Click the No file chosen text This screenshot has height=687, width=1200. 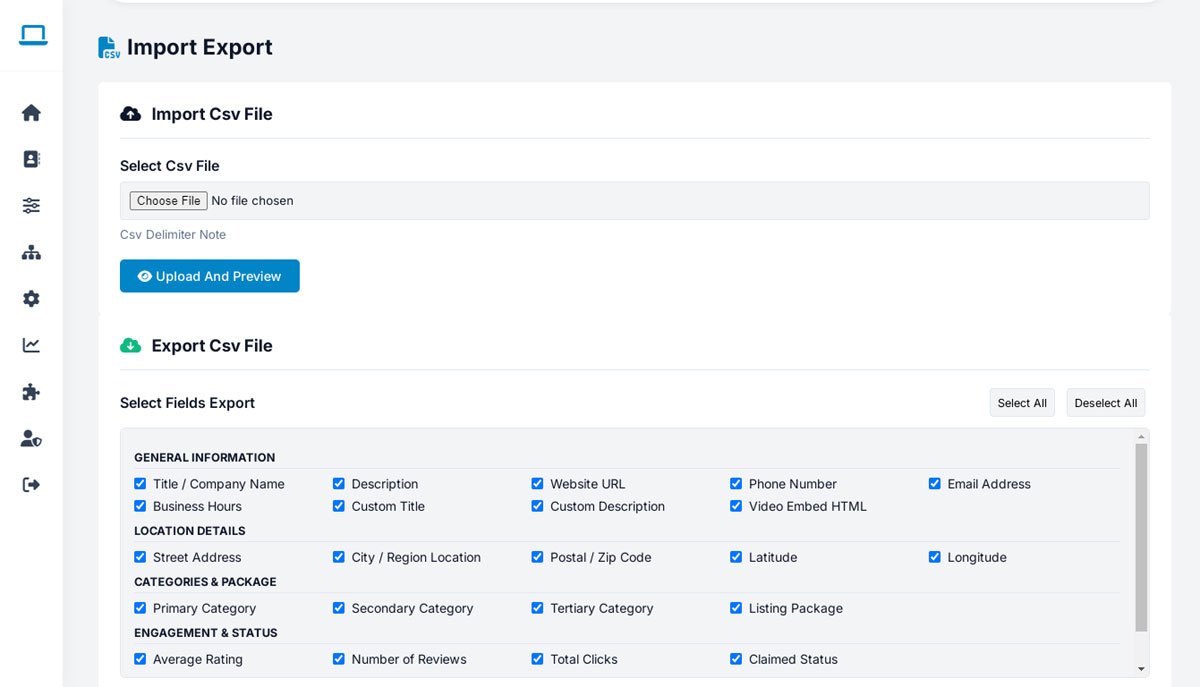click(x=253, y=201)
